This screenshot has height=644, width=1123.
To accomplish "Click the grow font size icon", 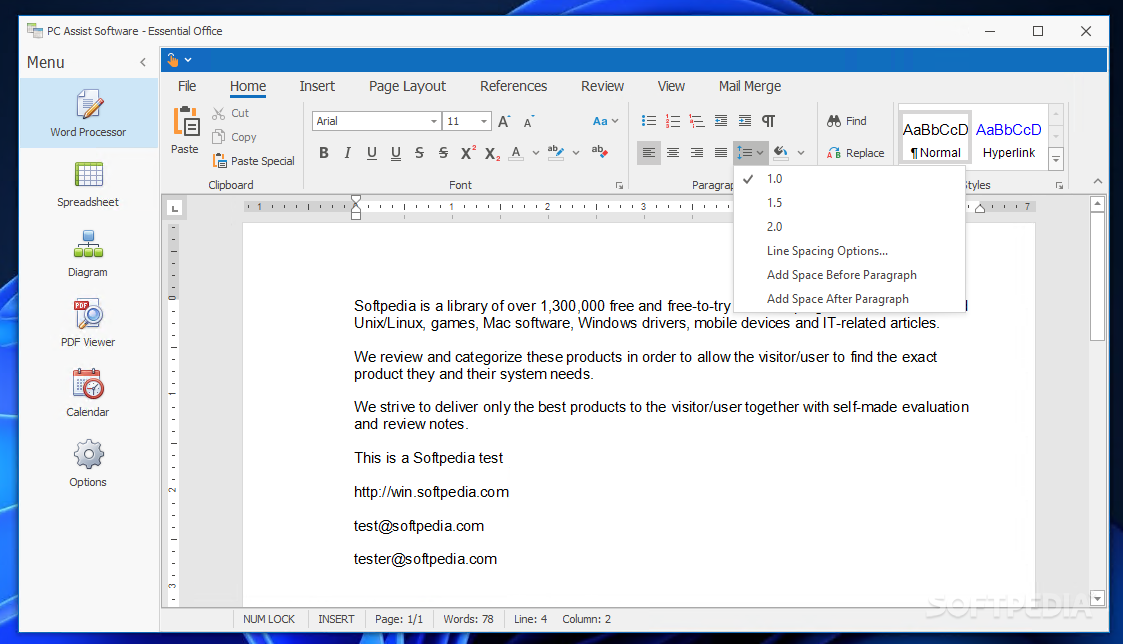I will (504, 121).
